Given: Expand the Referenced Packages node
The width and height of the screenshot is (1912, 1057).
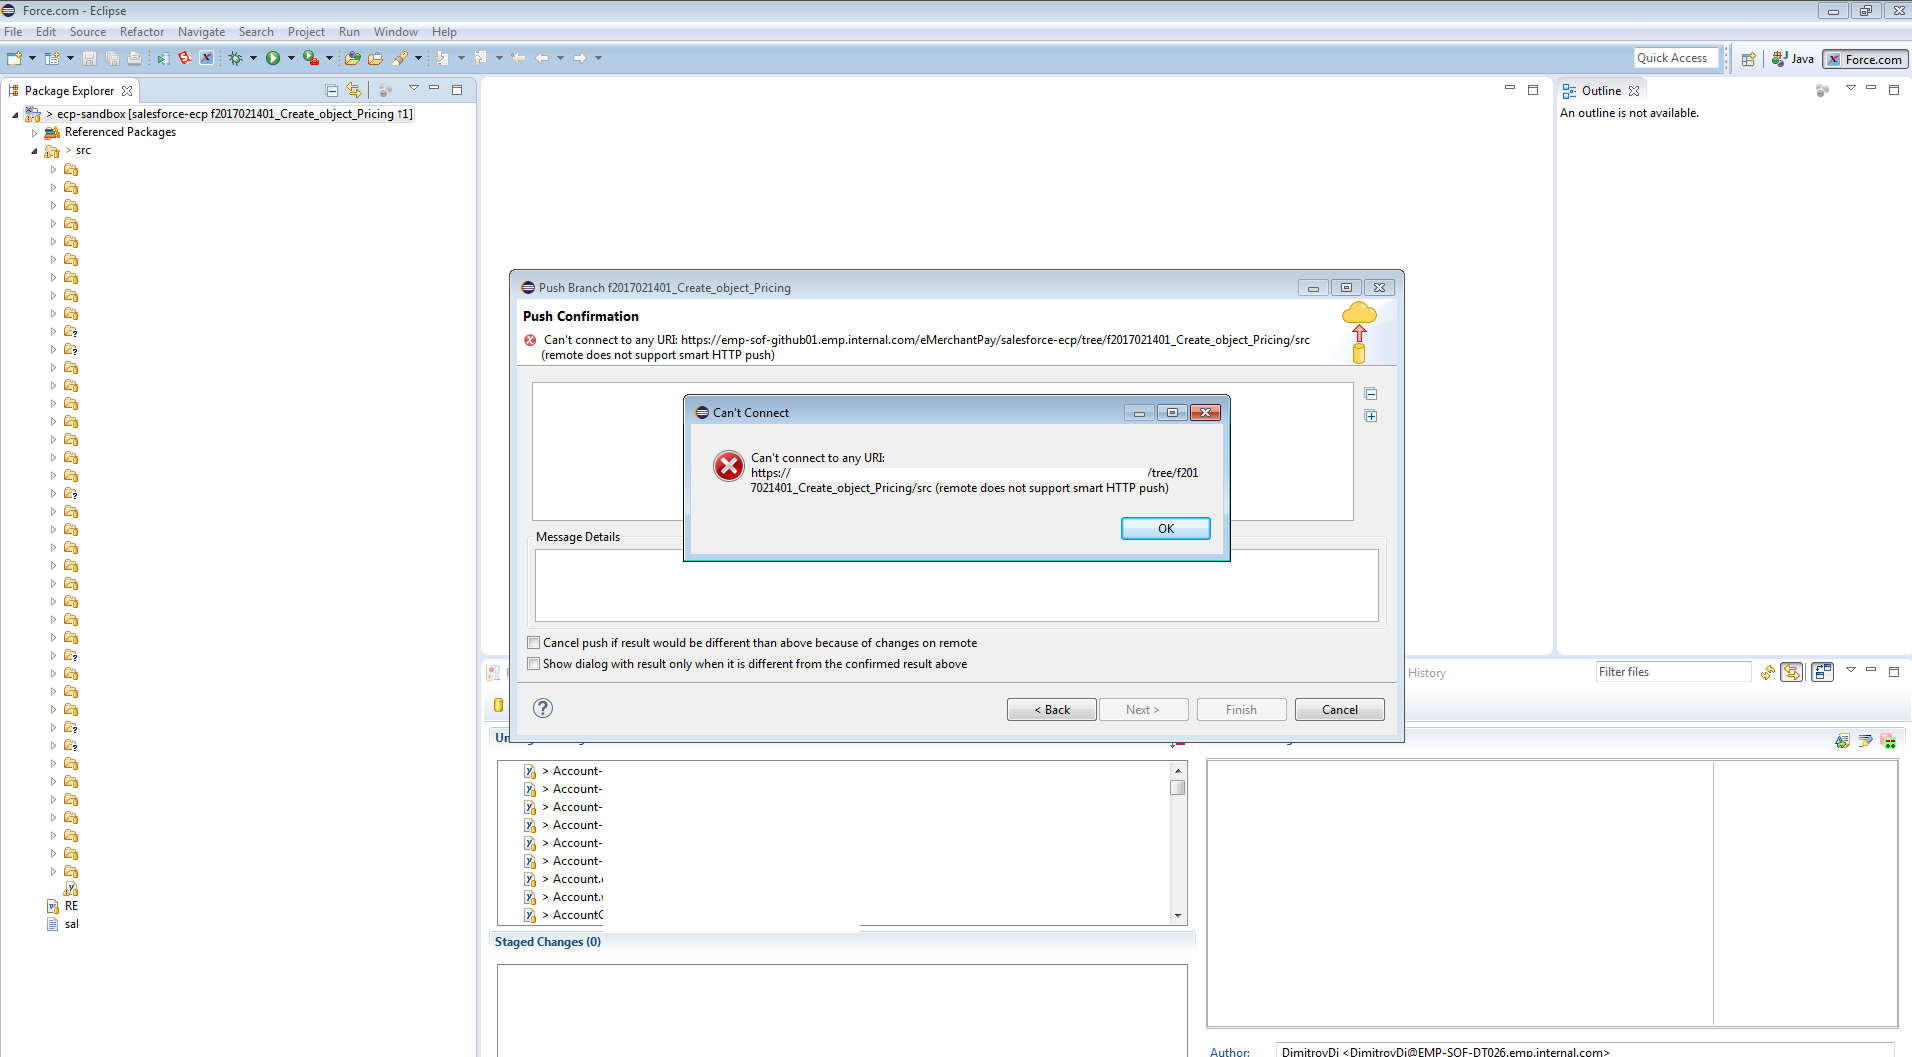Looking at the screenshot, I should point(34,133).
